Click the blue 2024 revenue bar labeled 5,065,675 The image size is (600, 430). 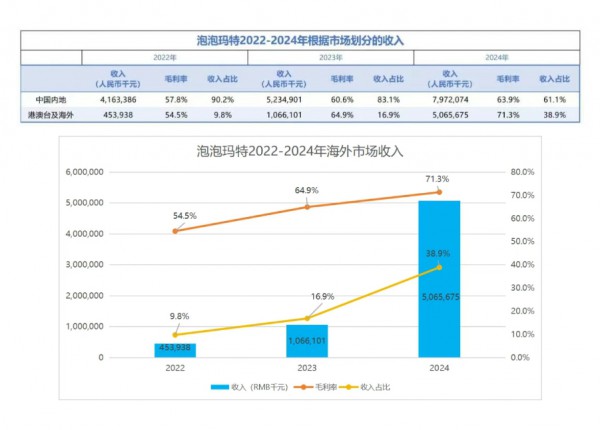tap(439, 279)
